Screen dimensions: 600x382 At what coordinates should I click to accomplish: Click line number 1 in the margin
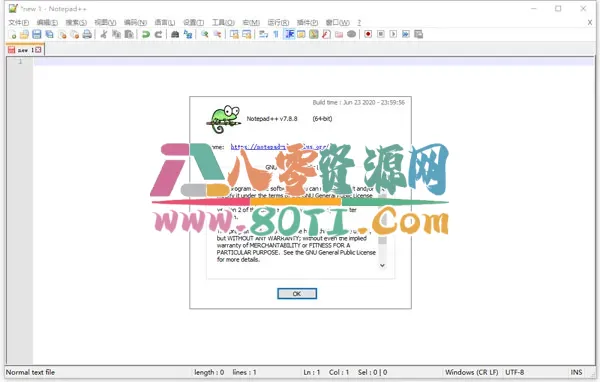pyautogui.click(x=20, y=61)
